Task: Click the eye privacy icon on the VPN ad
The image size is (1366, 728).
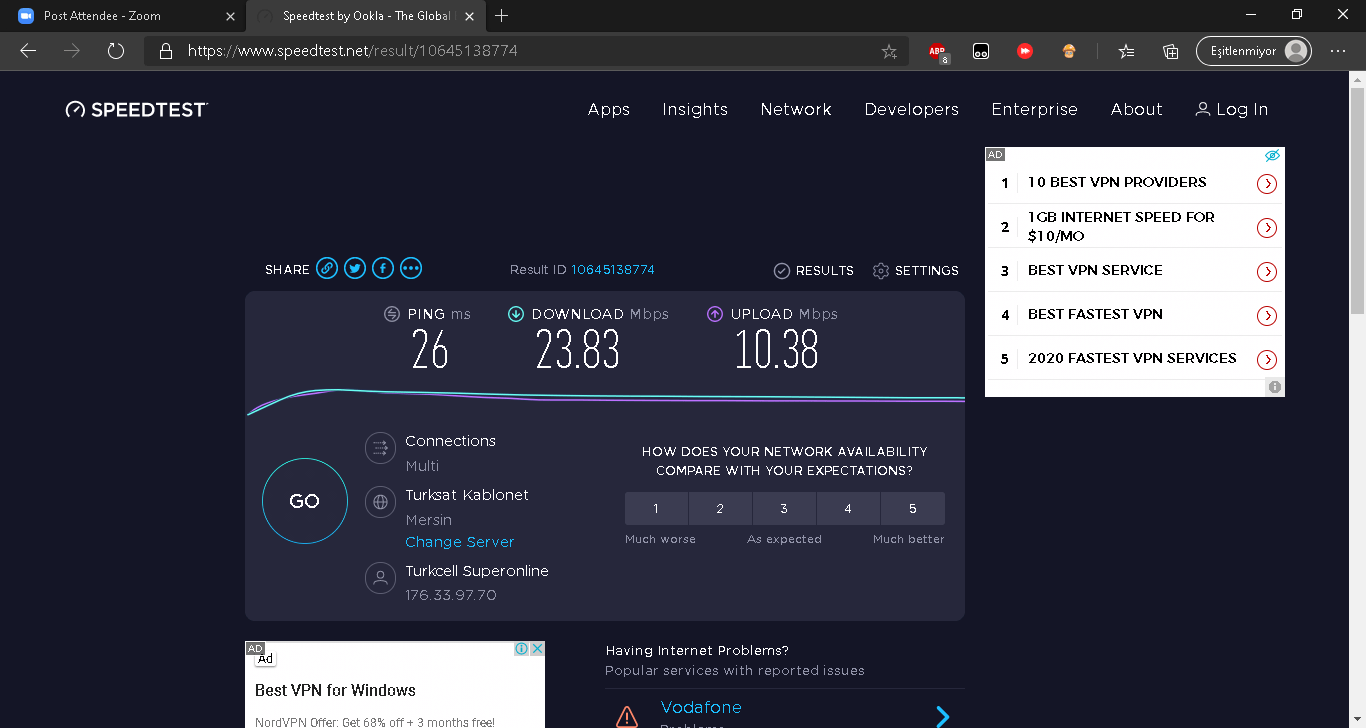Action: (1272, 156)
